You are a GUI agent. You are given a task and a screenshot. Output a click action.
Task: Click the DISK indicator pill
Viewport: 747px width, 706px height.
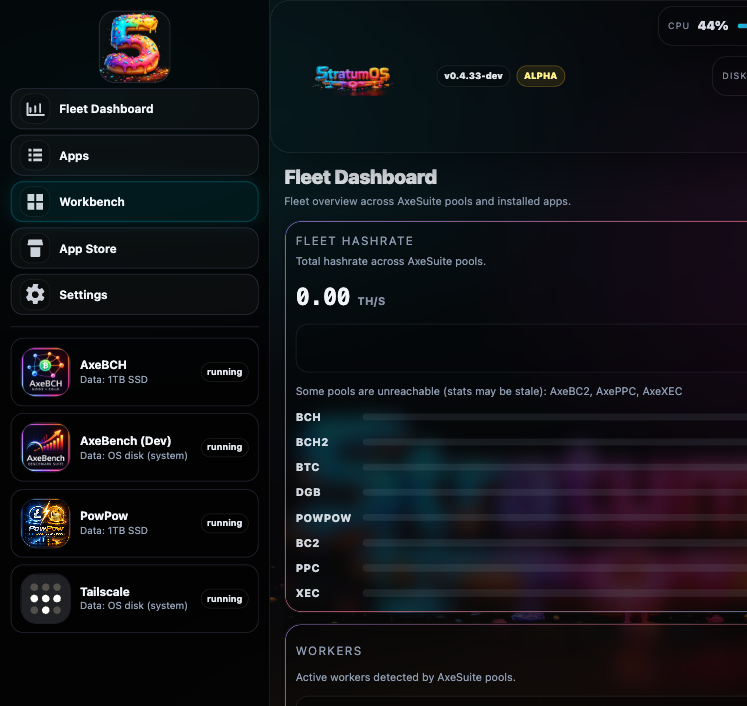click(730, 76)
